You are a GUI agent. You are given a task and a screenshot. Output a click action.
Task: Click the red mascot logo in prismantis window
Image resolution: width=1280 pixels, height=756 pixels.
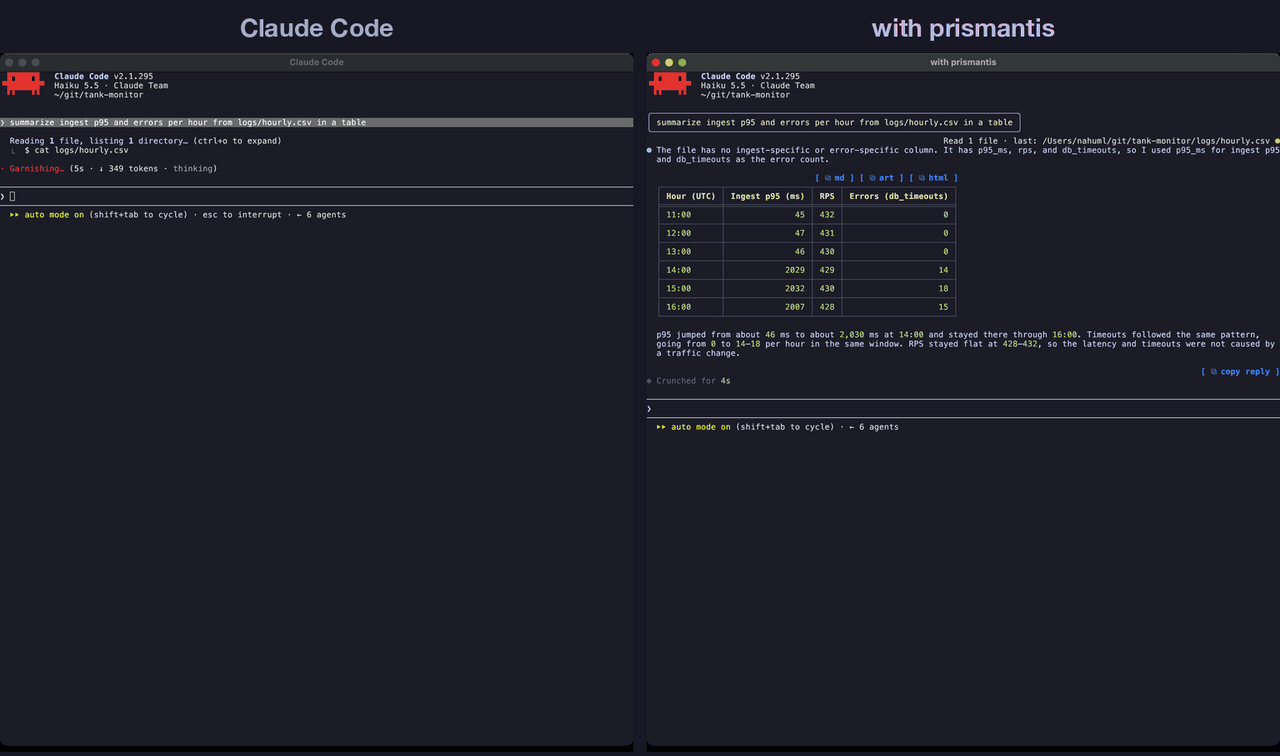pos(670,84)
